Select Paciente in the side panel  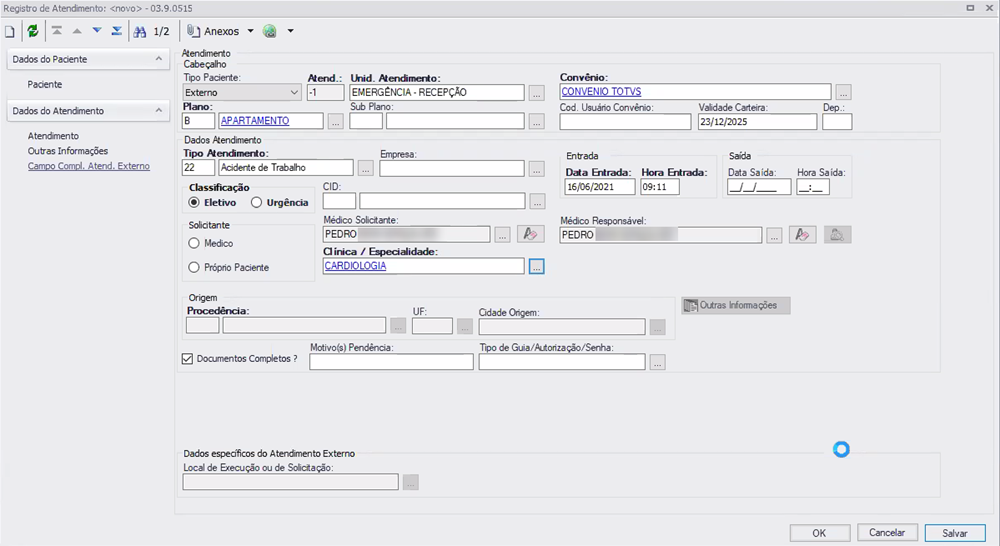click(x=45, y=84)
